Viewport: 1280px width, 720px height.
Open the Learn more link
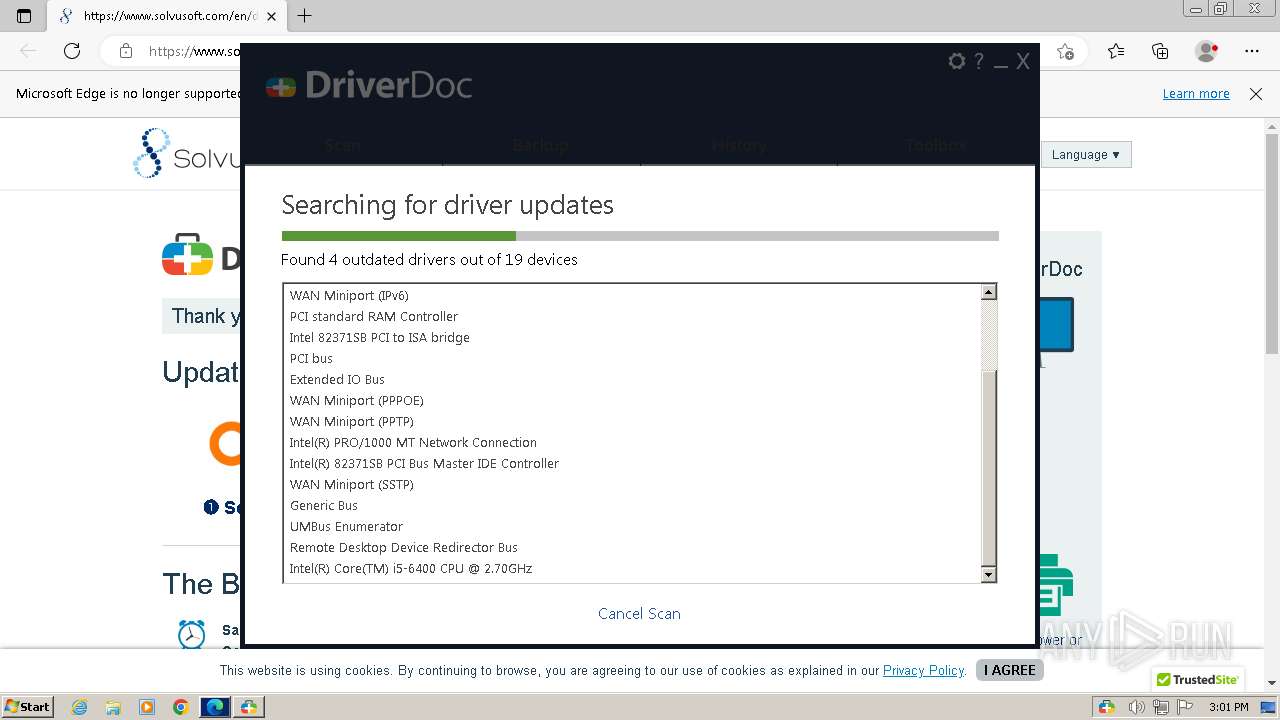pyautogui.click(x=1196, y=94)
